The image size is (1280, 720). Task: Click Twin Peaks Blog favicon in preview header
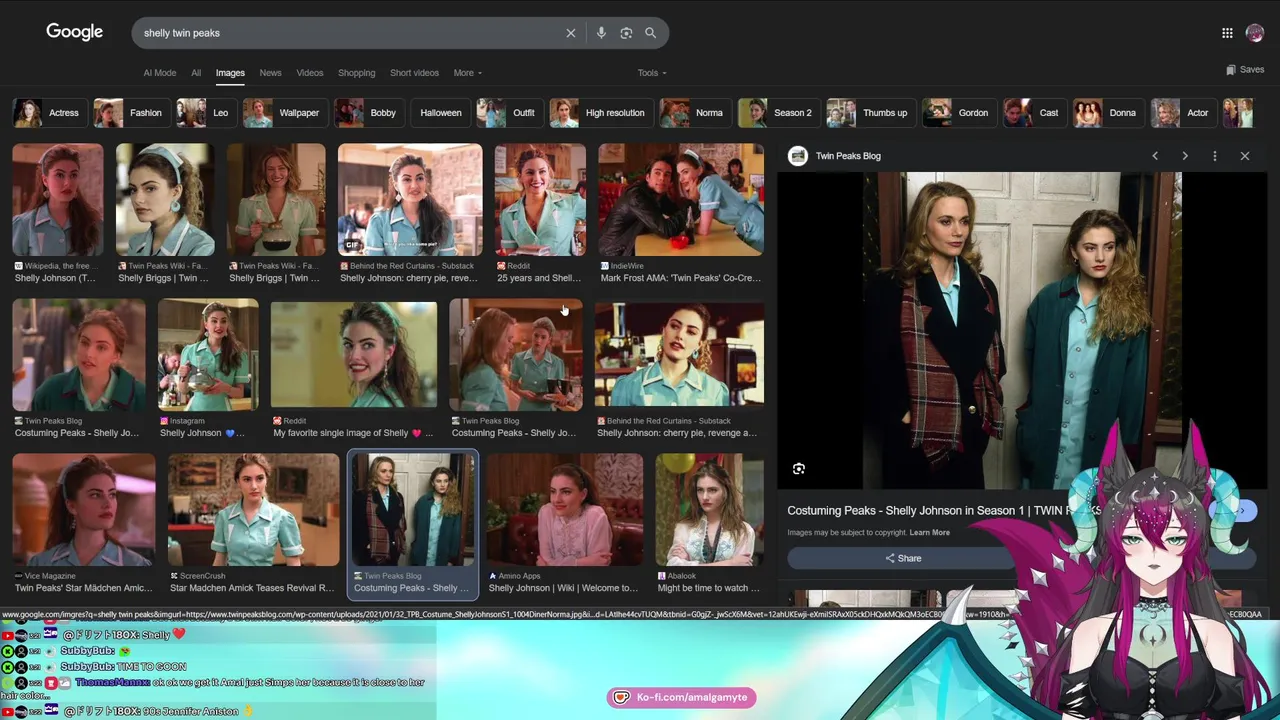click(797, 156)
